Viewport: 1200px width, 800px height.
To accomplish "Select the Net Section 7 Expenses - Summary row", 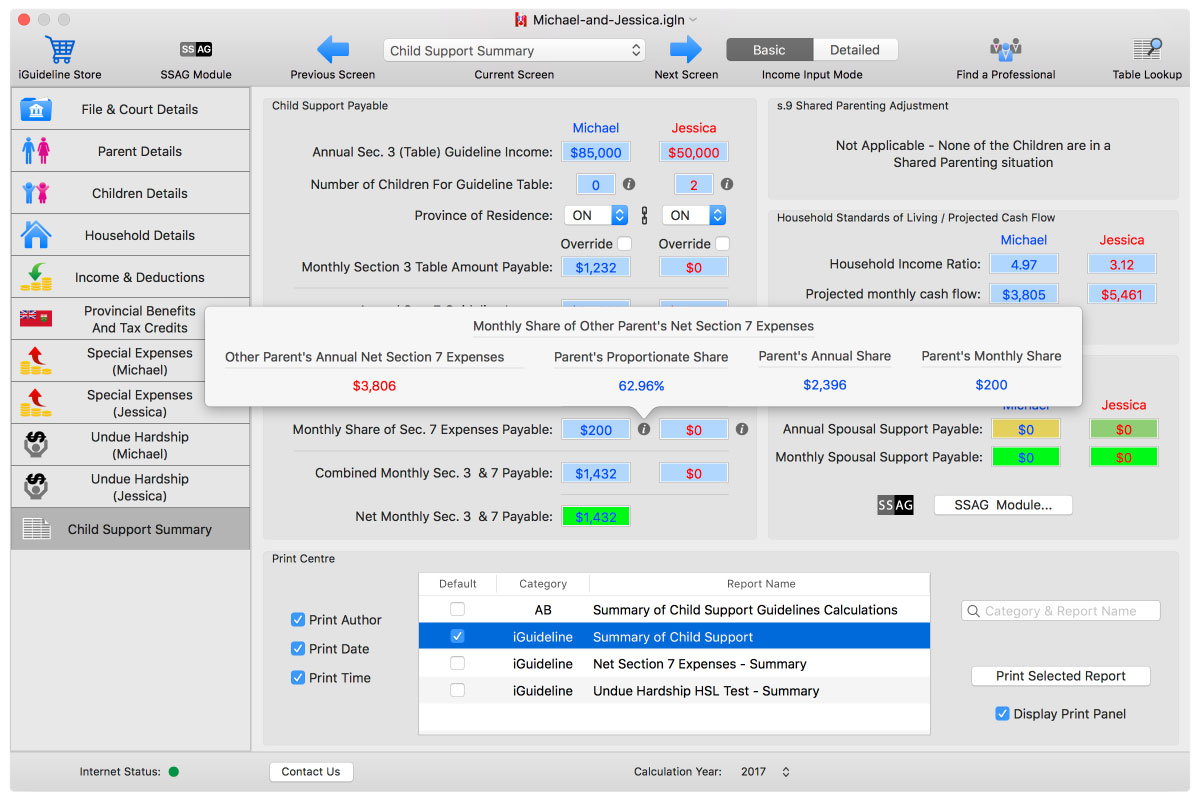I will (675, 663).
